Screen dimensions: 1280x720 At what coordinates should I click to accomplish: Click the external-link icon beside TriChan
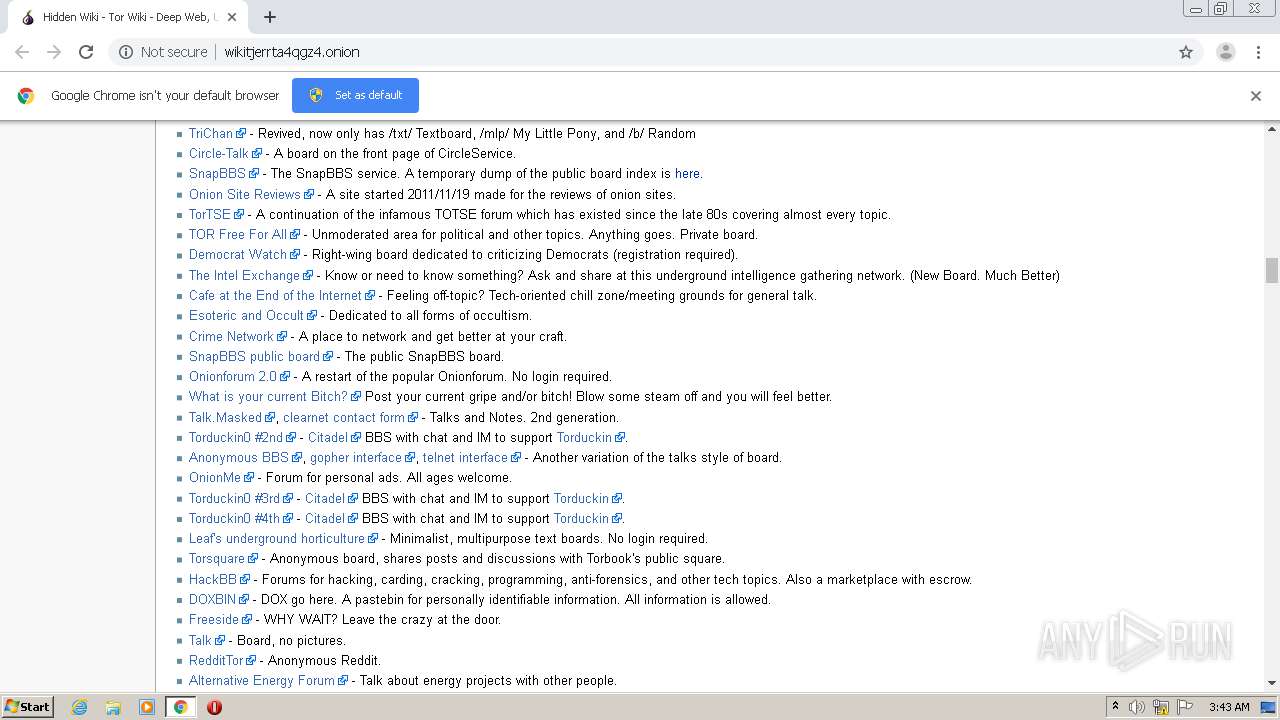[x=240, y=133]
